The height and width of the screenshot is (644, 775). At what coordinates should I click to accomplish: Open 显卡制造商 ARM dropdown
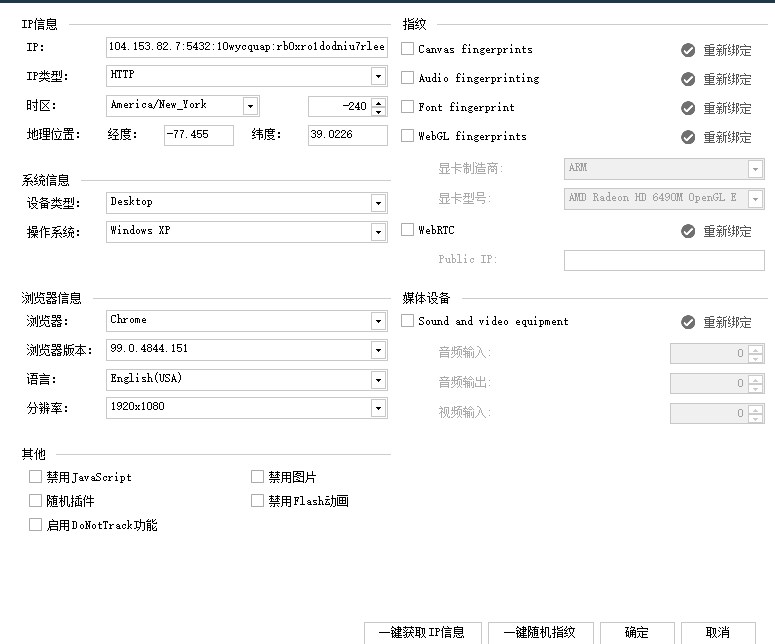(x=755, y=169)
